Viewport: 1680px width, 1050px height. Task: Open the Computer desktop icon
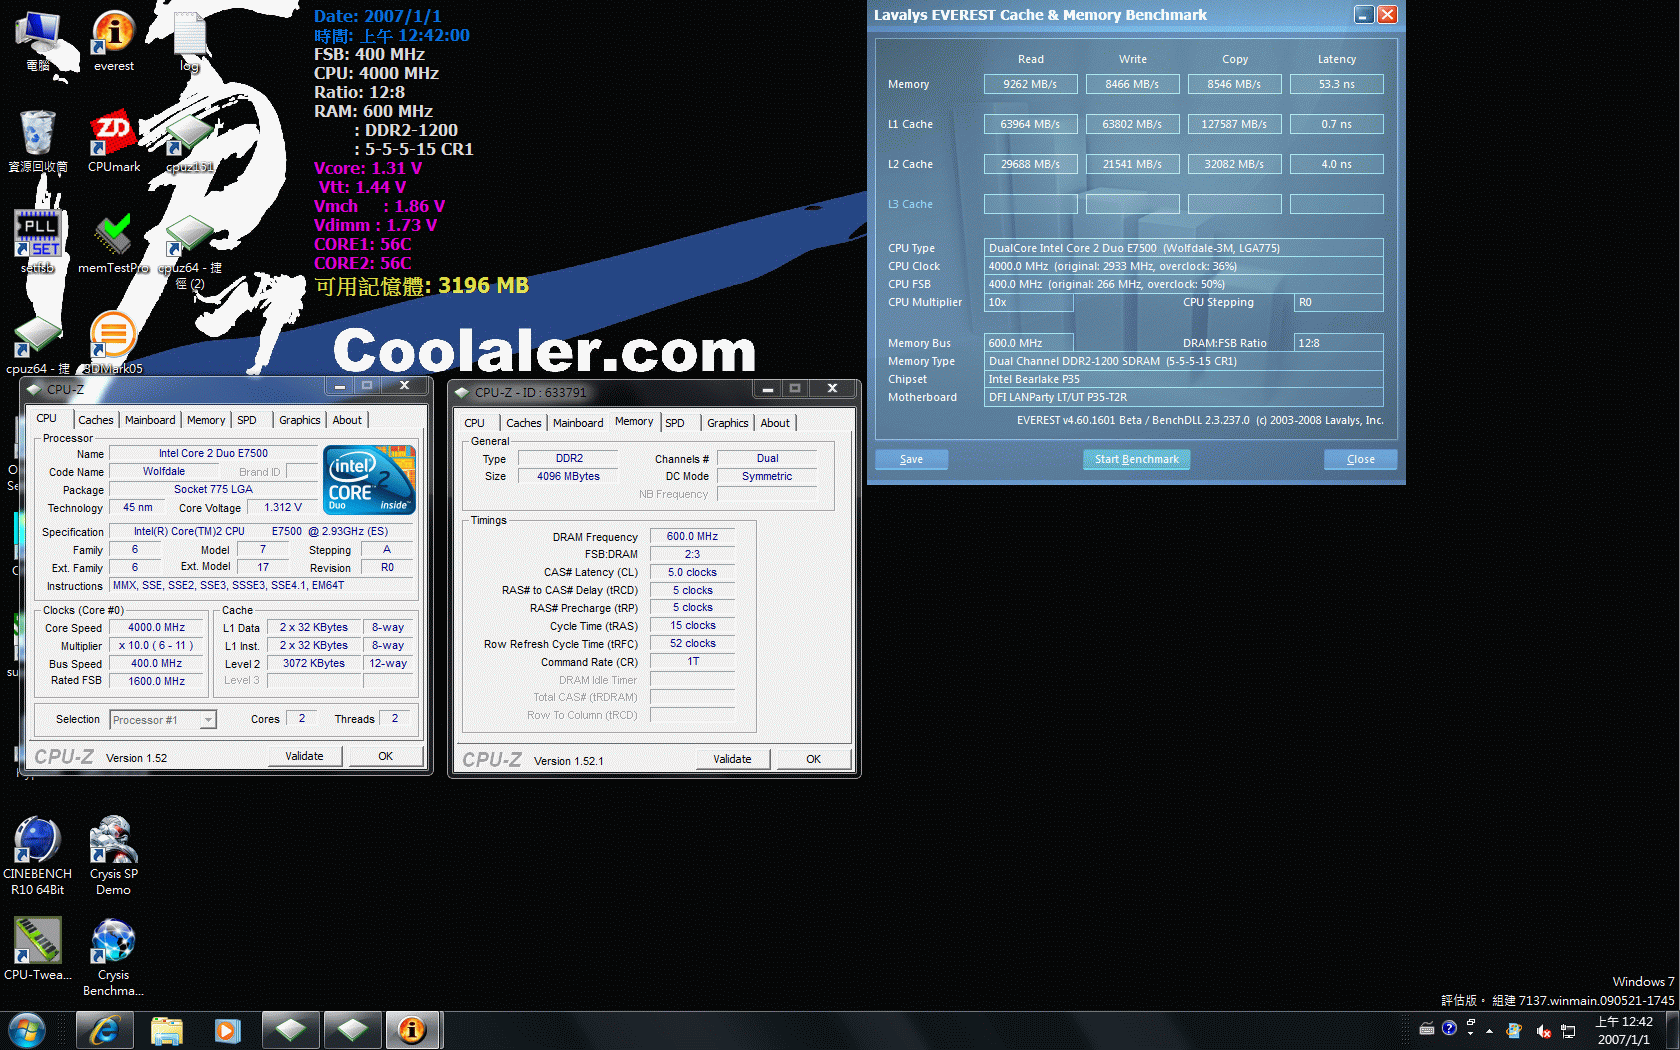point(38,40)
